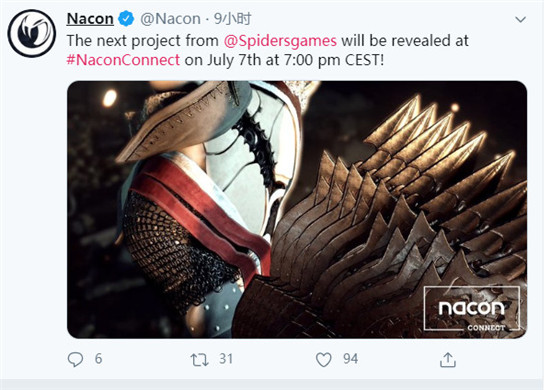Viewport: 550px width, 390px height.
Task: Click the text "The next project from"
Action: coord(143,41)
